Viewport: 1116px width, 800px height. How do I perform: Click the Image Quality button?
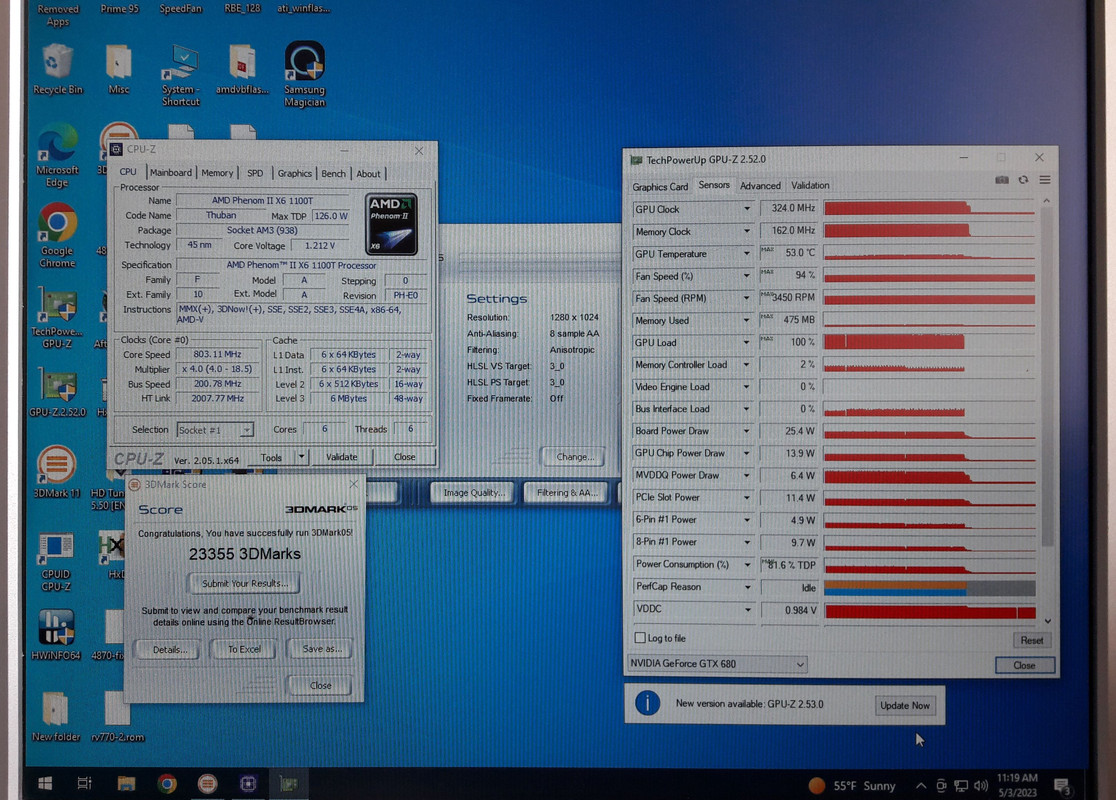[473, 493]
